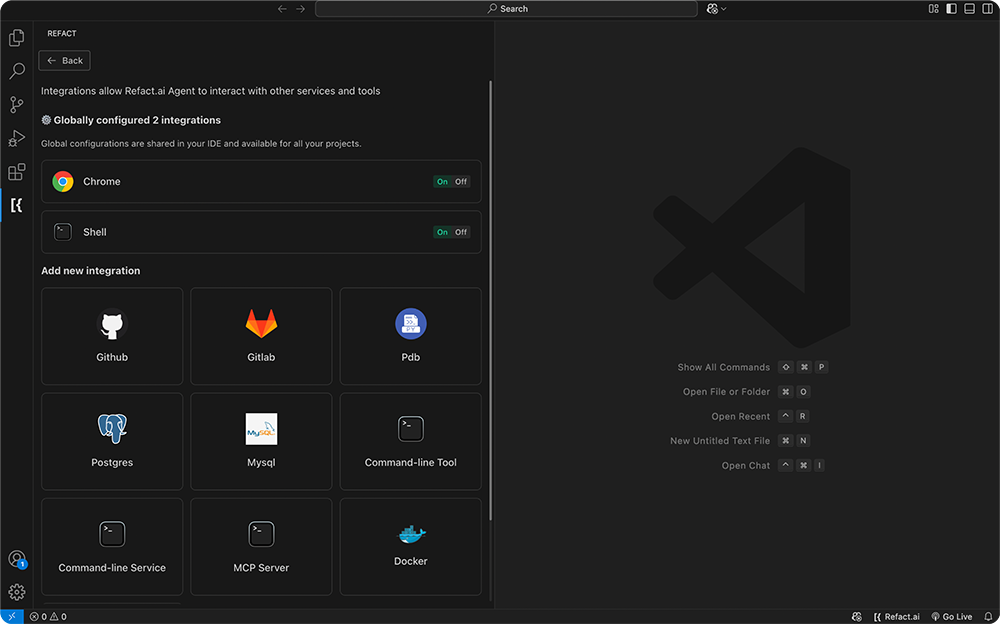Image resolution: width=1000 pixels, height=624 pixels.
Task: Start Go Live server from status bar
Action: tap(951, 616)
